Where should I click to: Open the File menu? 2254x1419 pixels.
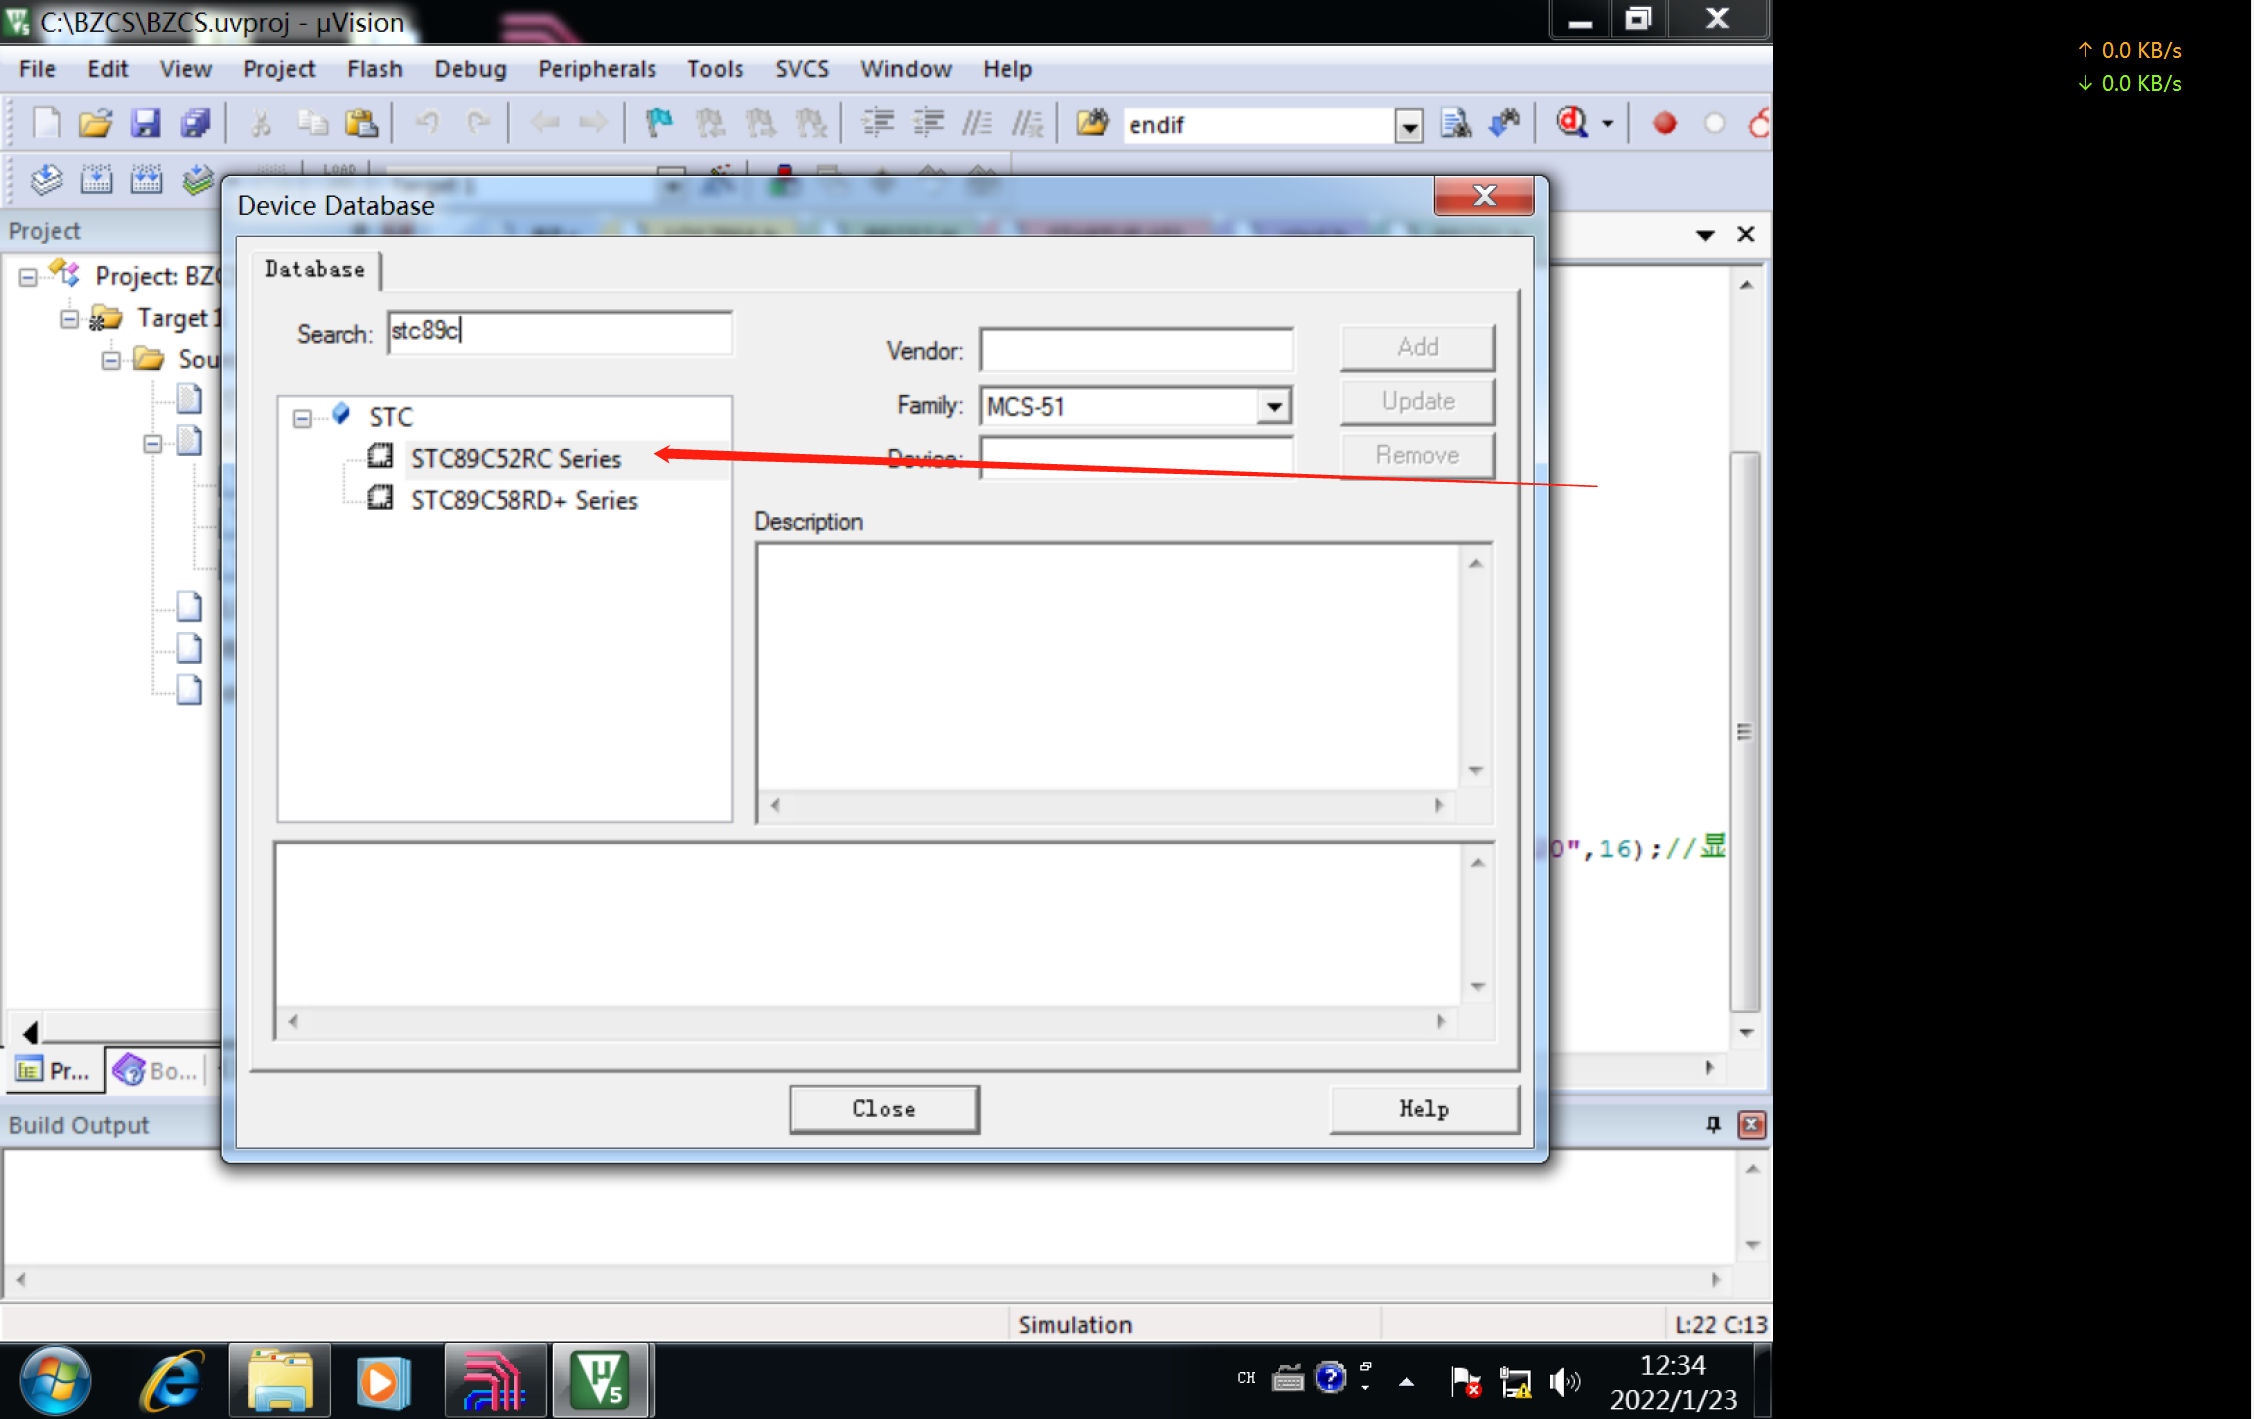click(x=37, y=69)
